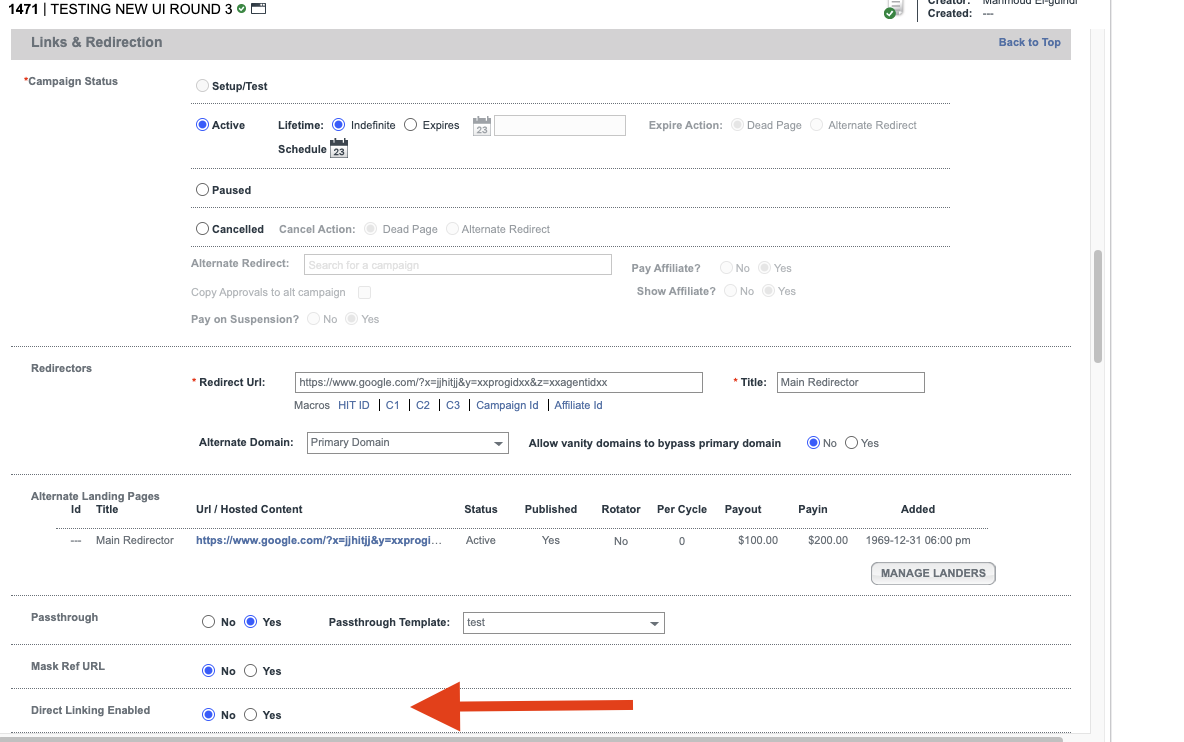
Task: Click the Alternate Redirect campaign search field
Action: click(458, 265)
